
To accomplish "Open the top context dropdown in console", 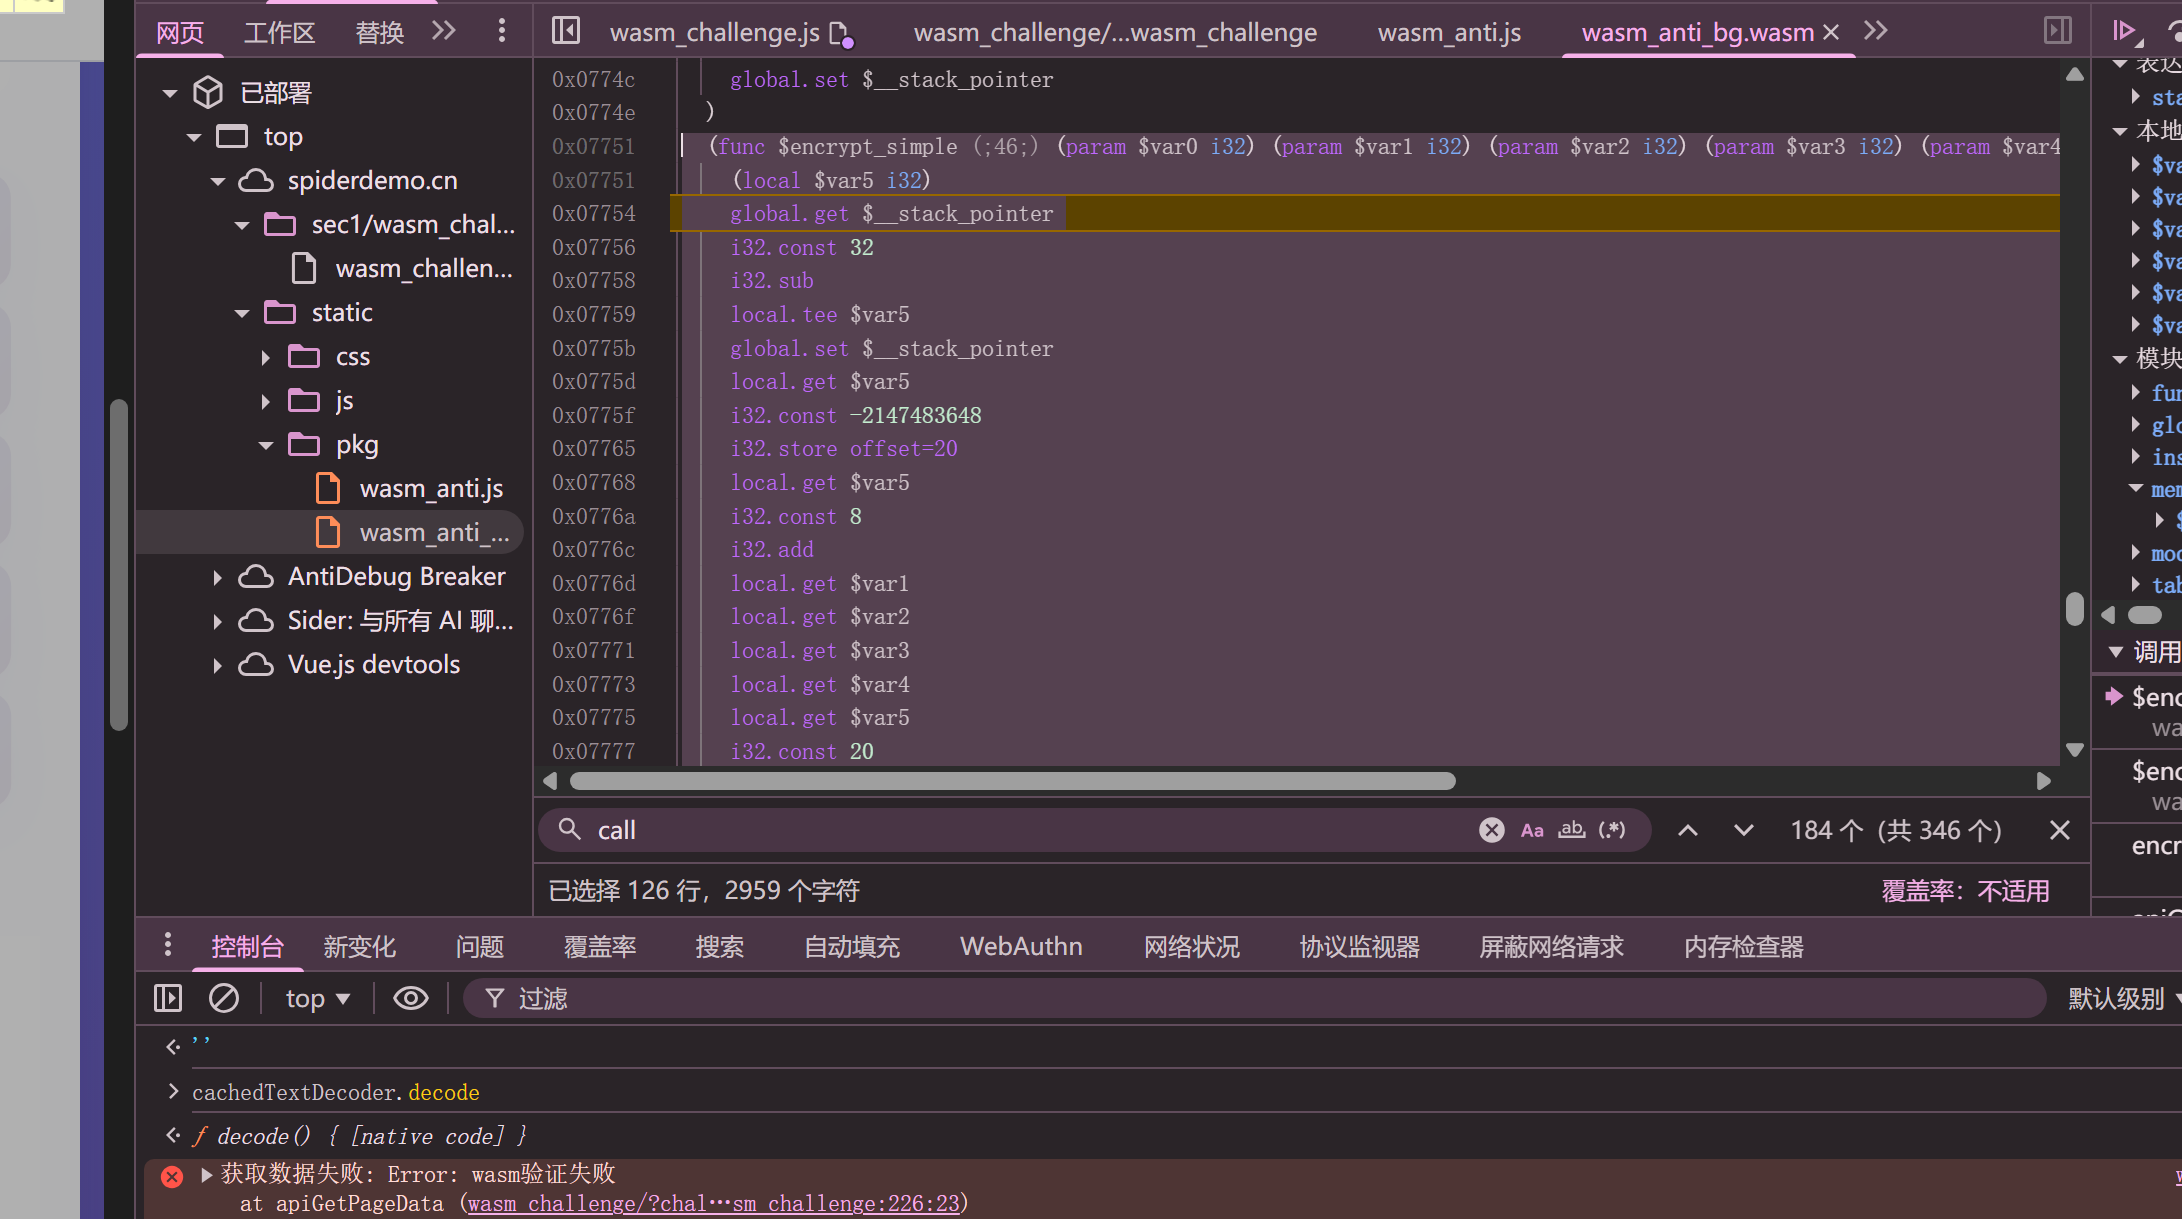I will pos(317,998).
